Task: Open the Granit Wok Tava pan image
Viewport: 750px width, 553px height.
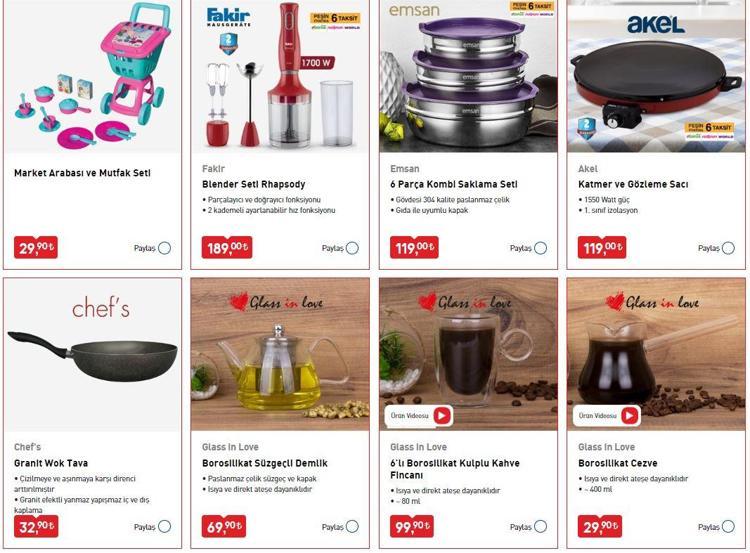Action: click(x=92, y=355)
